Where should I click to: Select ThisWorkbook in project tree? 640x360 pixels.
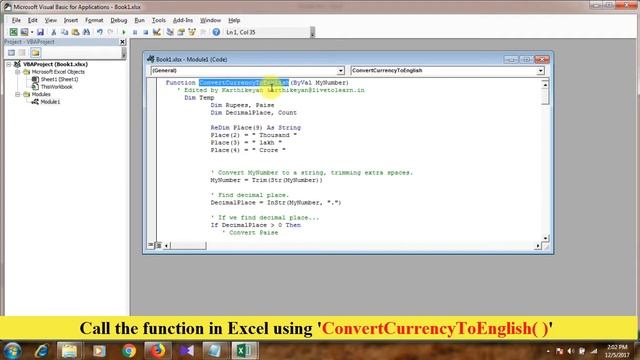56,87
